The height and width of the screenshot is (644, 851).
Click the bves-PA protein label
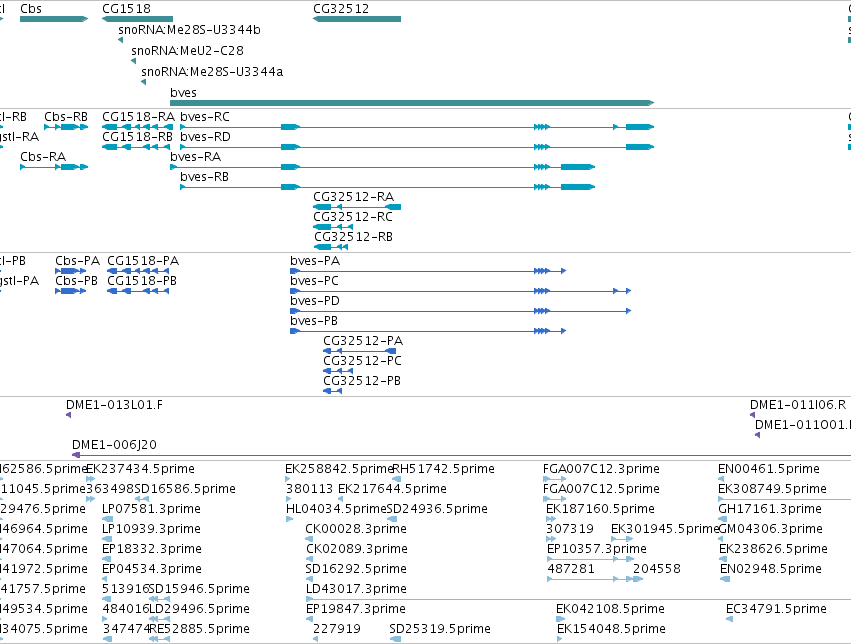click(315, 261)
